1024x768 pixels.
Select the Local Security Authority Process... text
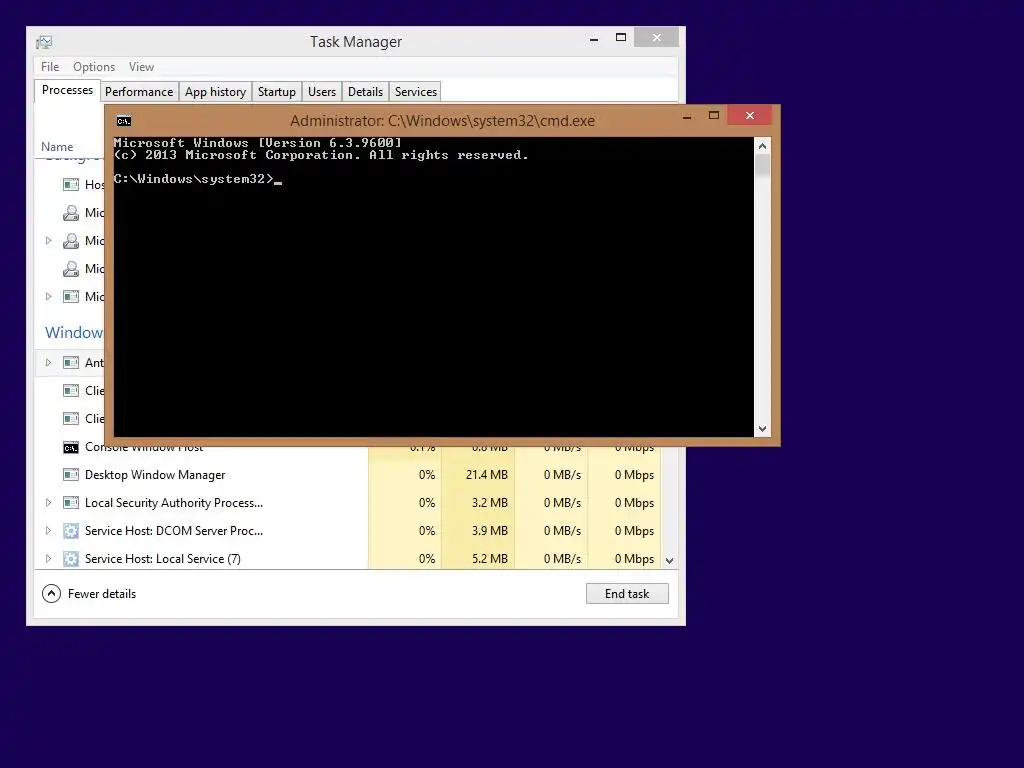pyautogui.click(x=174, y=503)
